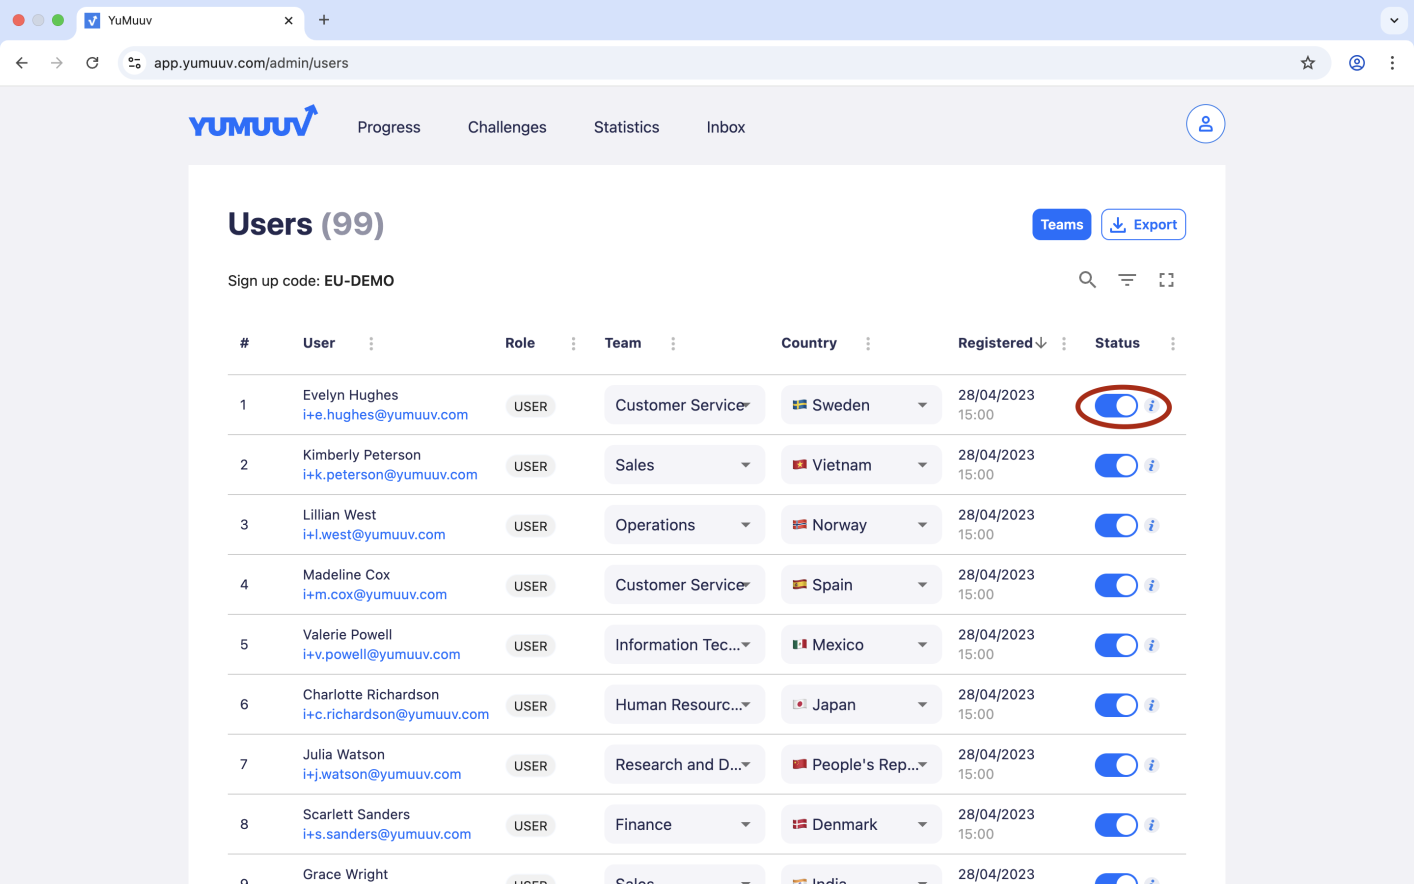Image resolution: width=1414 pixels, height=884 pixels.
Task: Open Challenges nav item
Action: point(507,127)
